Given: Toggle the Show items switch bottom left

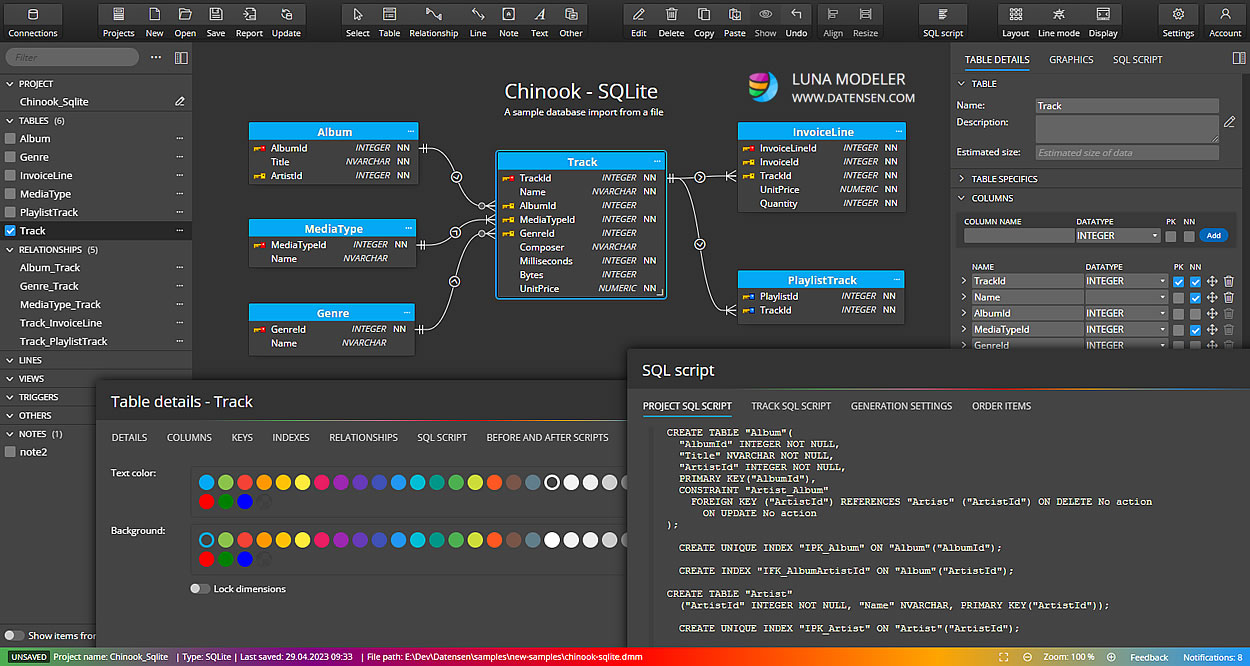Looking at the screenshot, I should coord(17,634).
